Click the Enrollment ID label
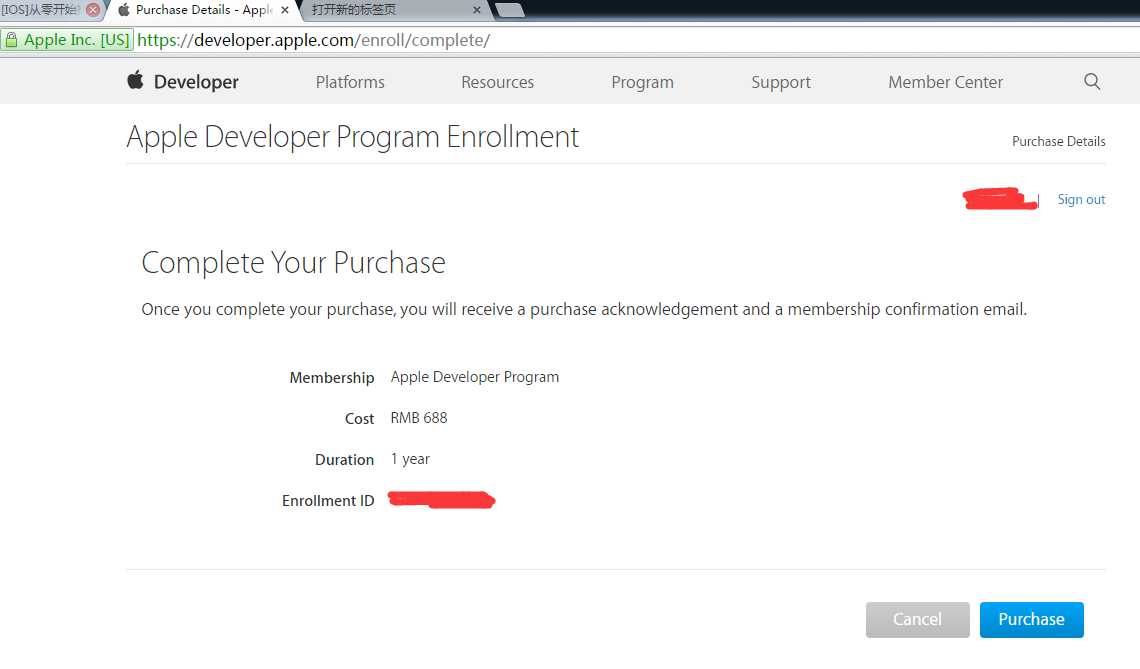The height and width of the screenshot is (669, 1140). point(328,501)
